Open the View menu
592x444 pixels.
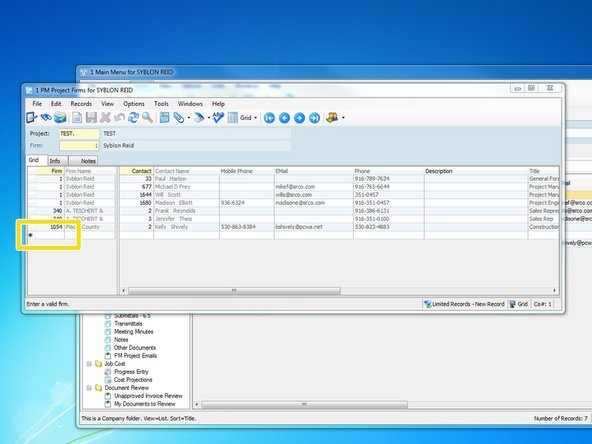point(107,103)
